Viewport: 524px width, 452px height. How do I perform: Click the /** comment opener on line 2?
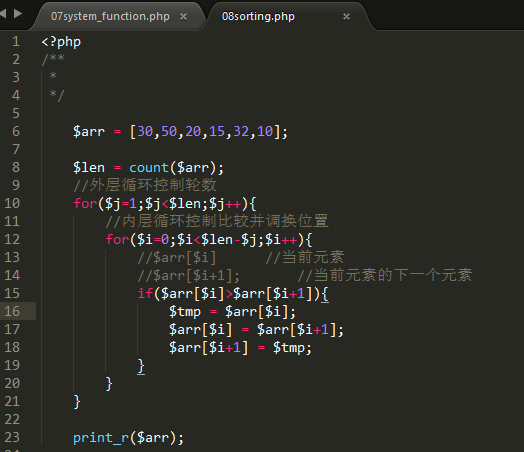pyautogui.click(x=53, y=60)
